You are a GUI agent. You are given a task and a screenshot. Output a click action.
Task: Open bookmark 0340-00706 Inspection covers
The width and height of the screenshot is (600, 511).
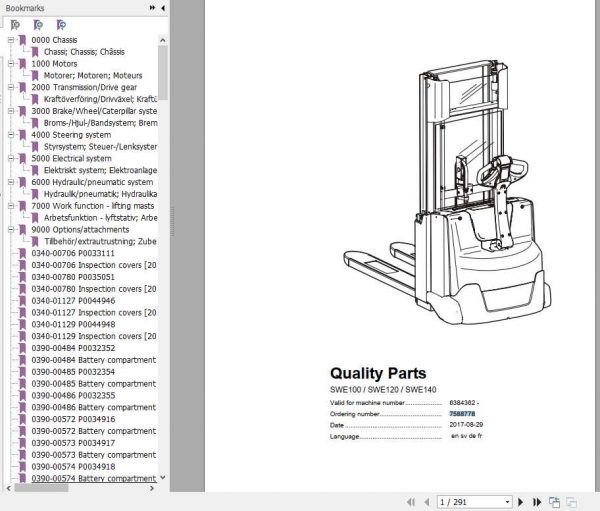(x=94, y=265)
